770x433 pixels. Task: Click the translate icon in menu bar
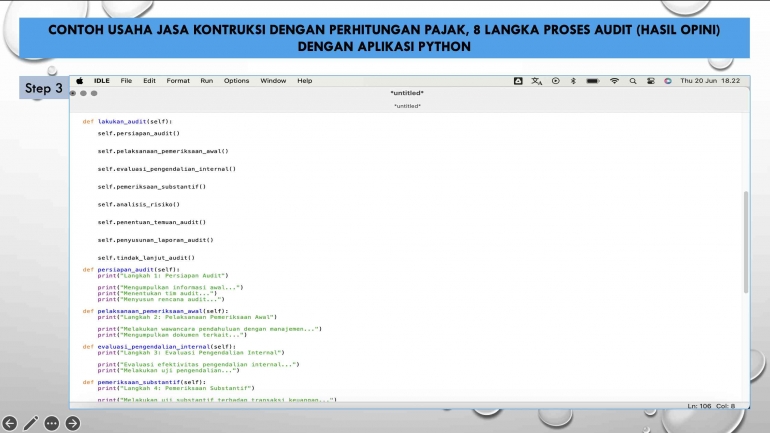click(x=537, y=81)
